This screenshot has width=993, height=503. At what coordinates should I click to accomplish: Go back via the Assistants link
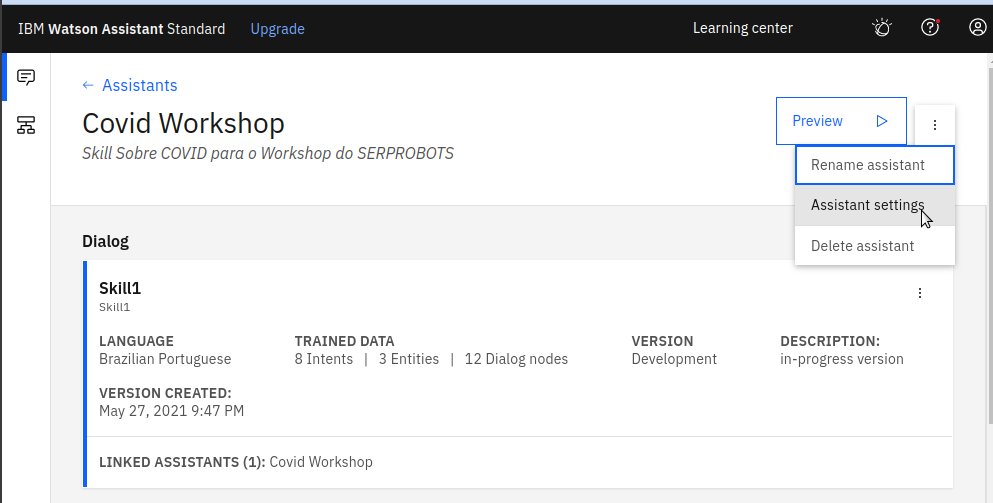[x=140, y=86]
